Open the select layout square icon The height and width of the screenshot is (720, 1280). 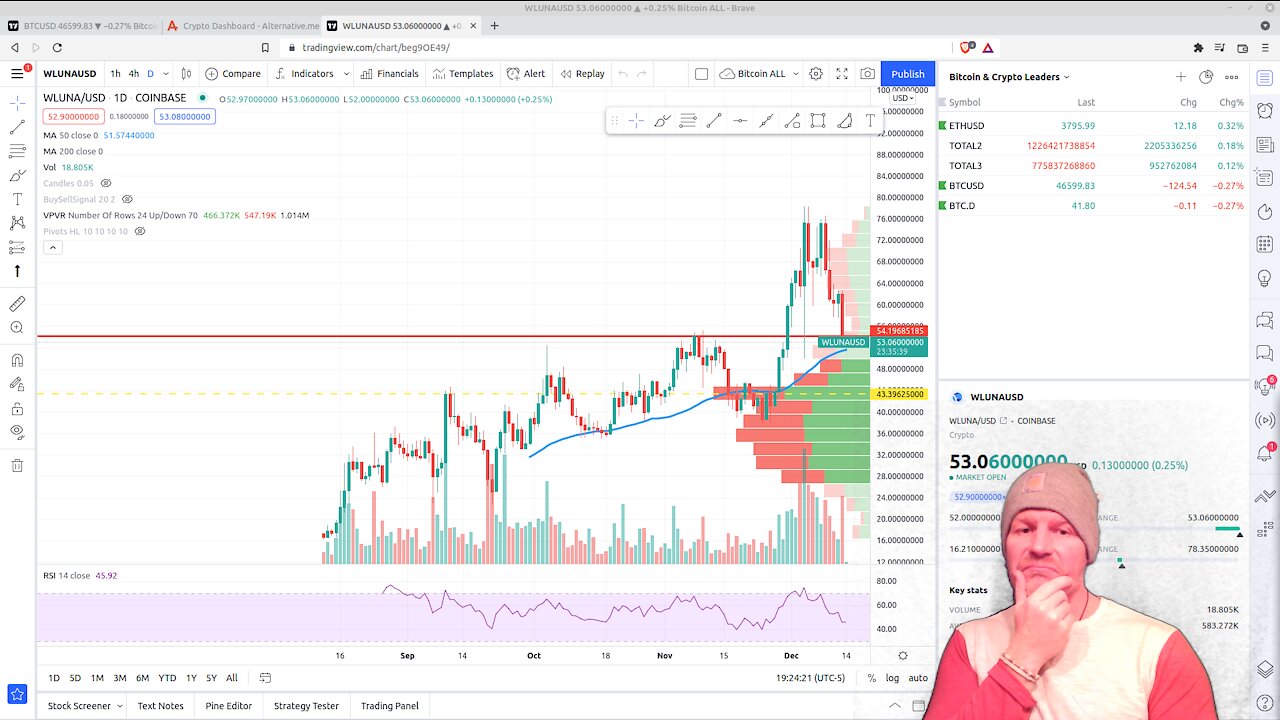tap(701, 73)
